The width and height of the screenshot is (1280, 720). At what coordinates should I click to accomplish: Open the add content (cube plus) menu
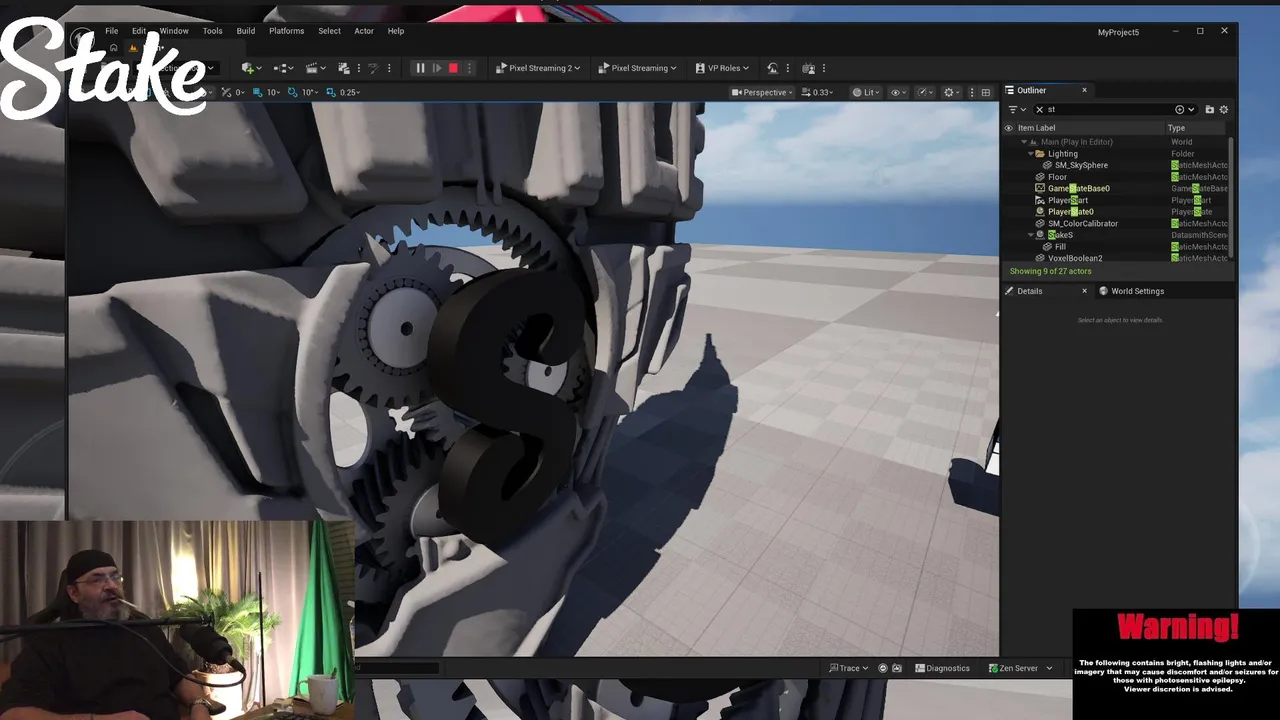pos(251,68)
